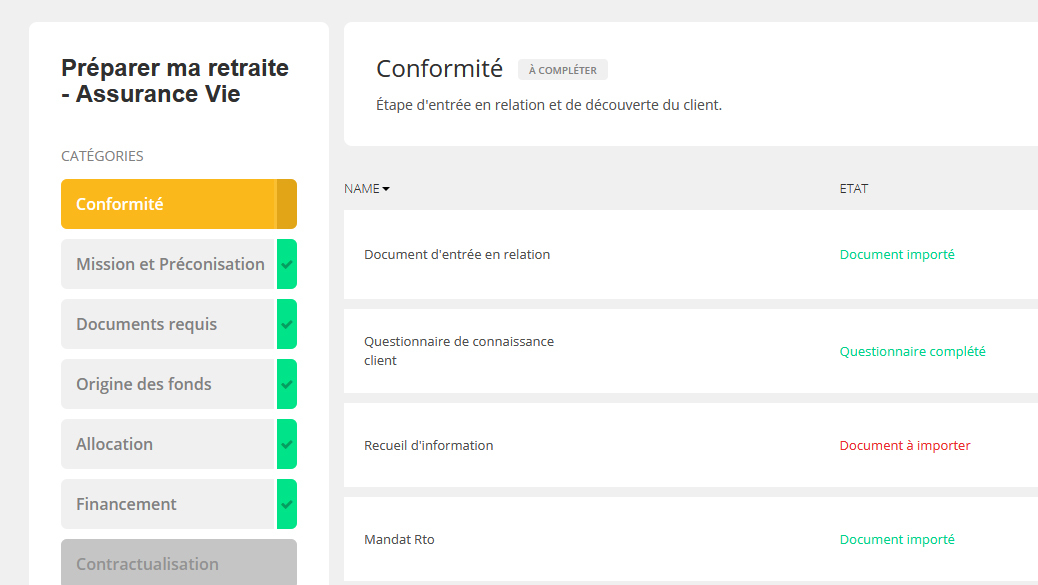Image resolution: width=1038 pixels, height=585 pixels.
Task: Open Document d'entrée en relation row
Action: tap(457, 255)
